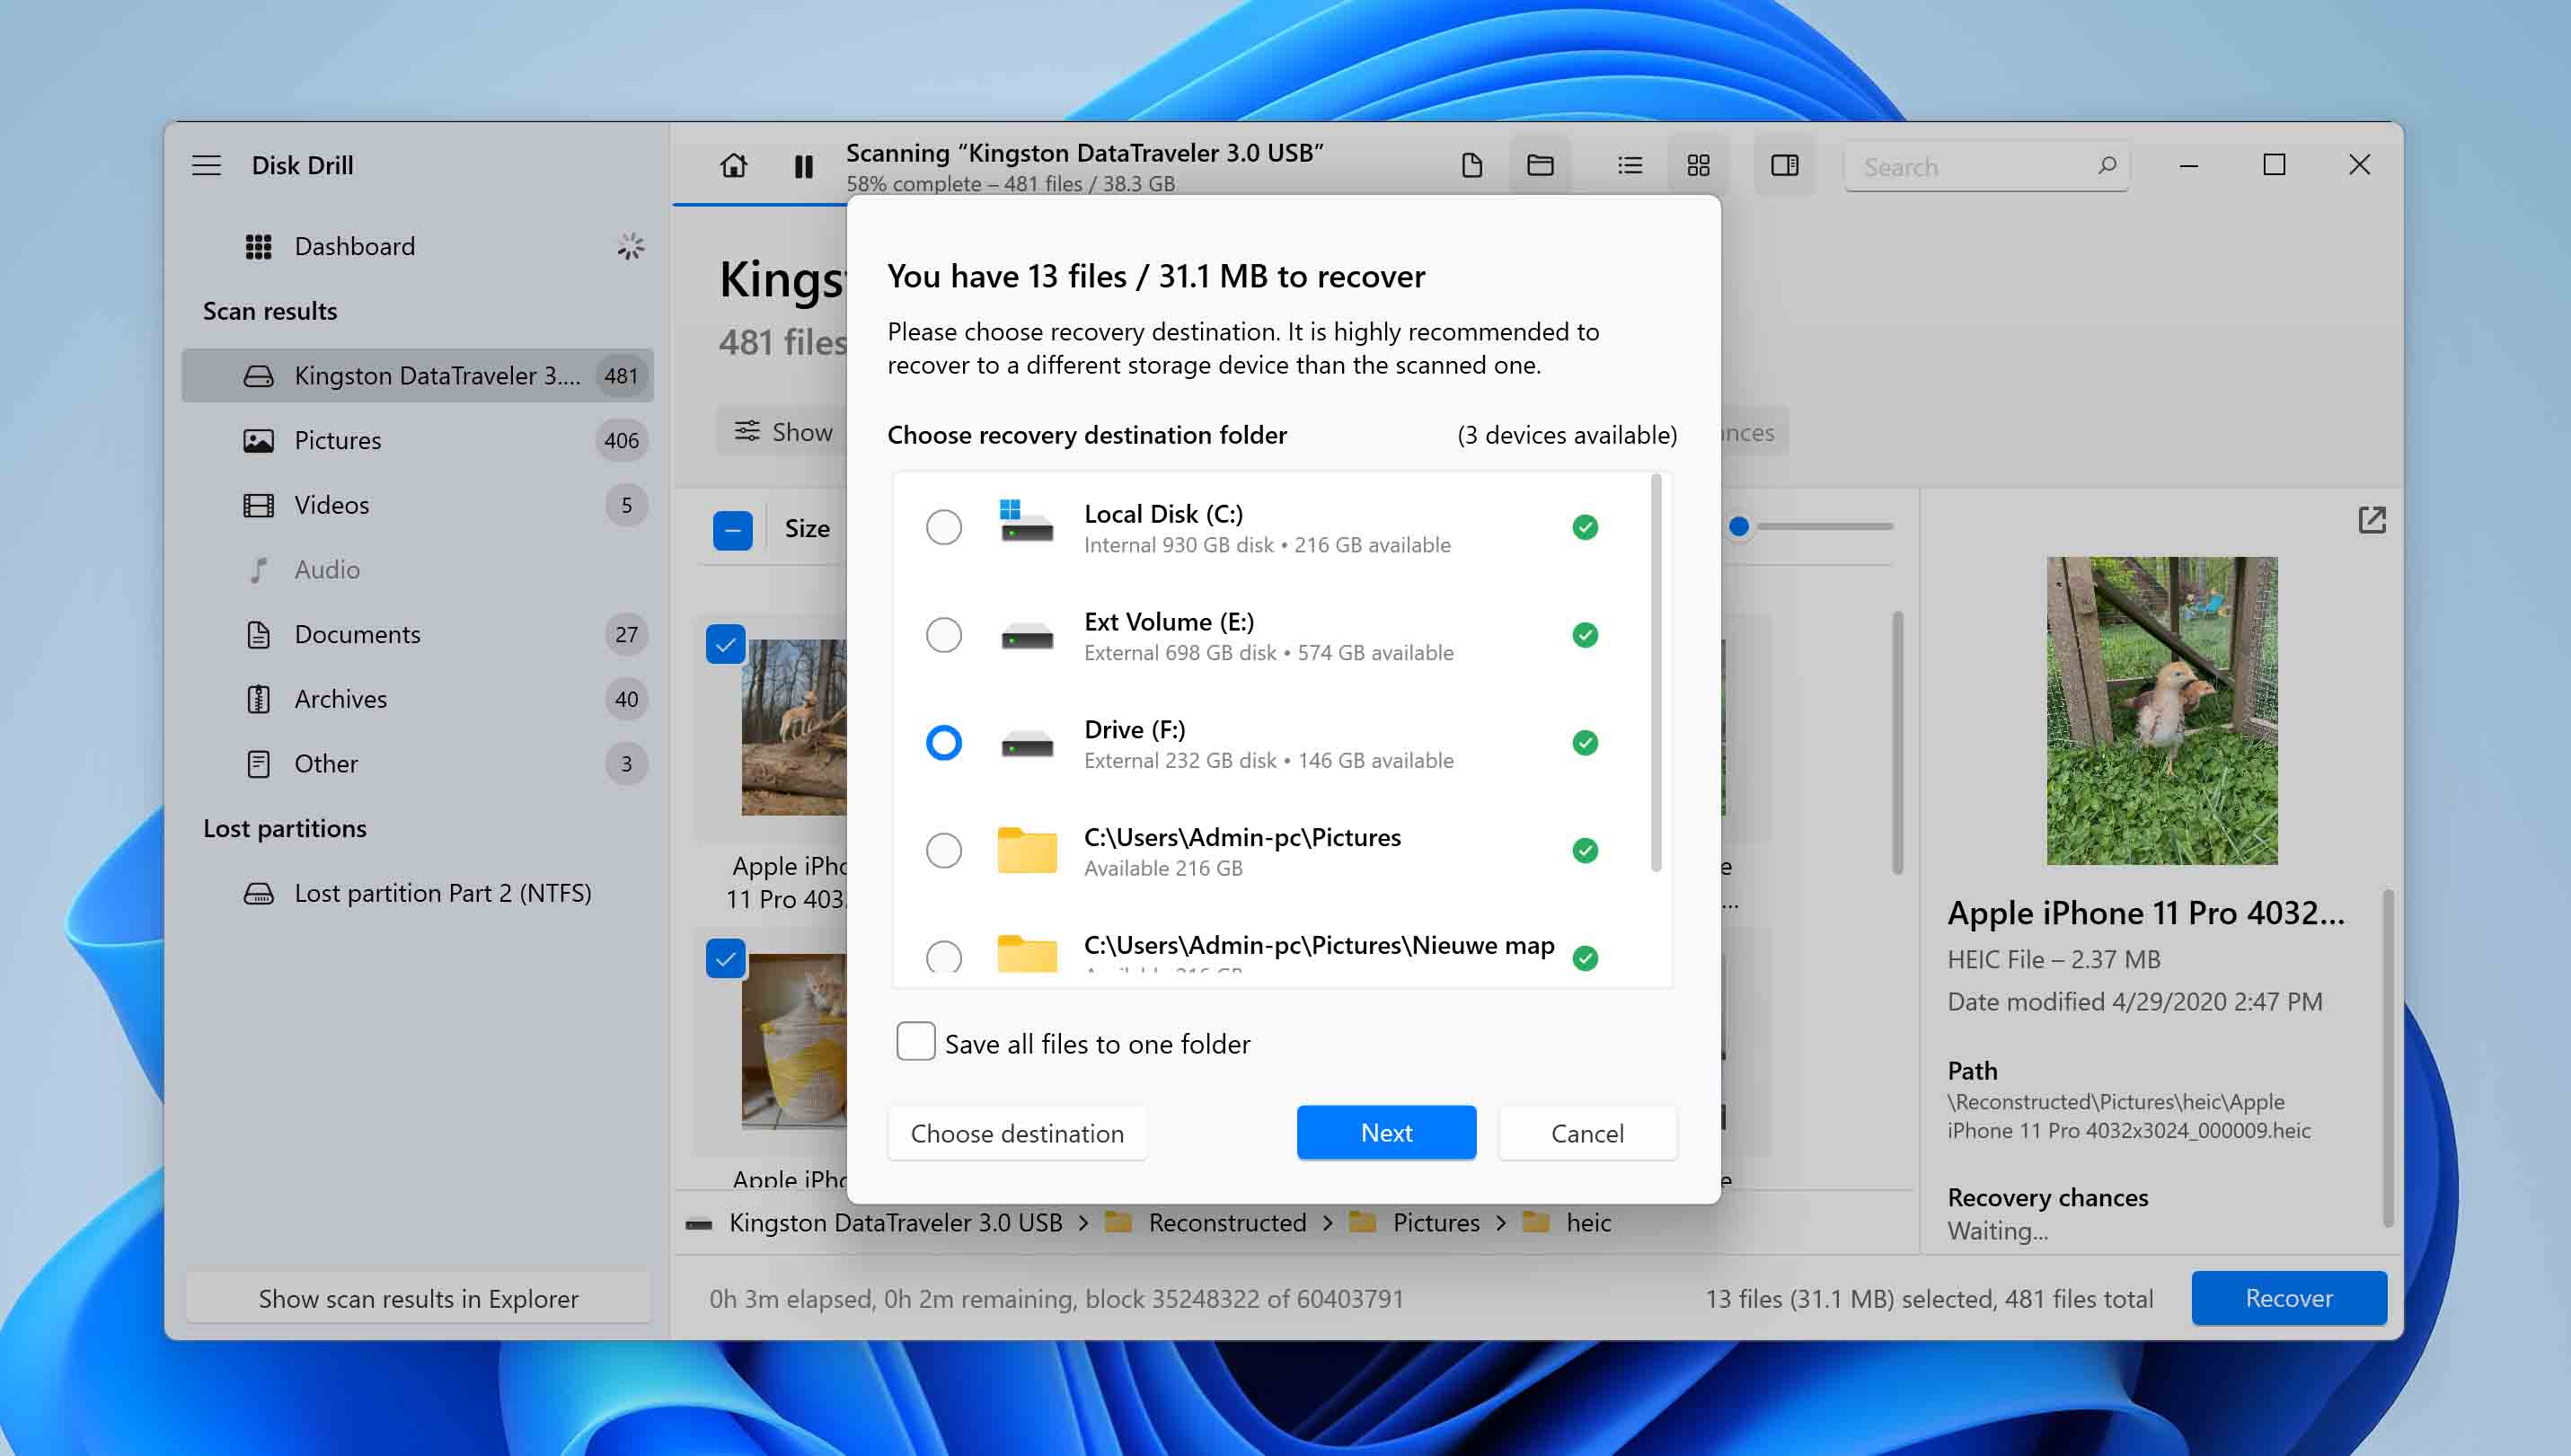Click Local Disk (C:) drive icon
The image size is (2571, 1456).
(1026, 521)
